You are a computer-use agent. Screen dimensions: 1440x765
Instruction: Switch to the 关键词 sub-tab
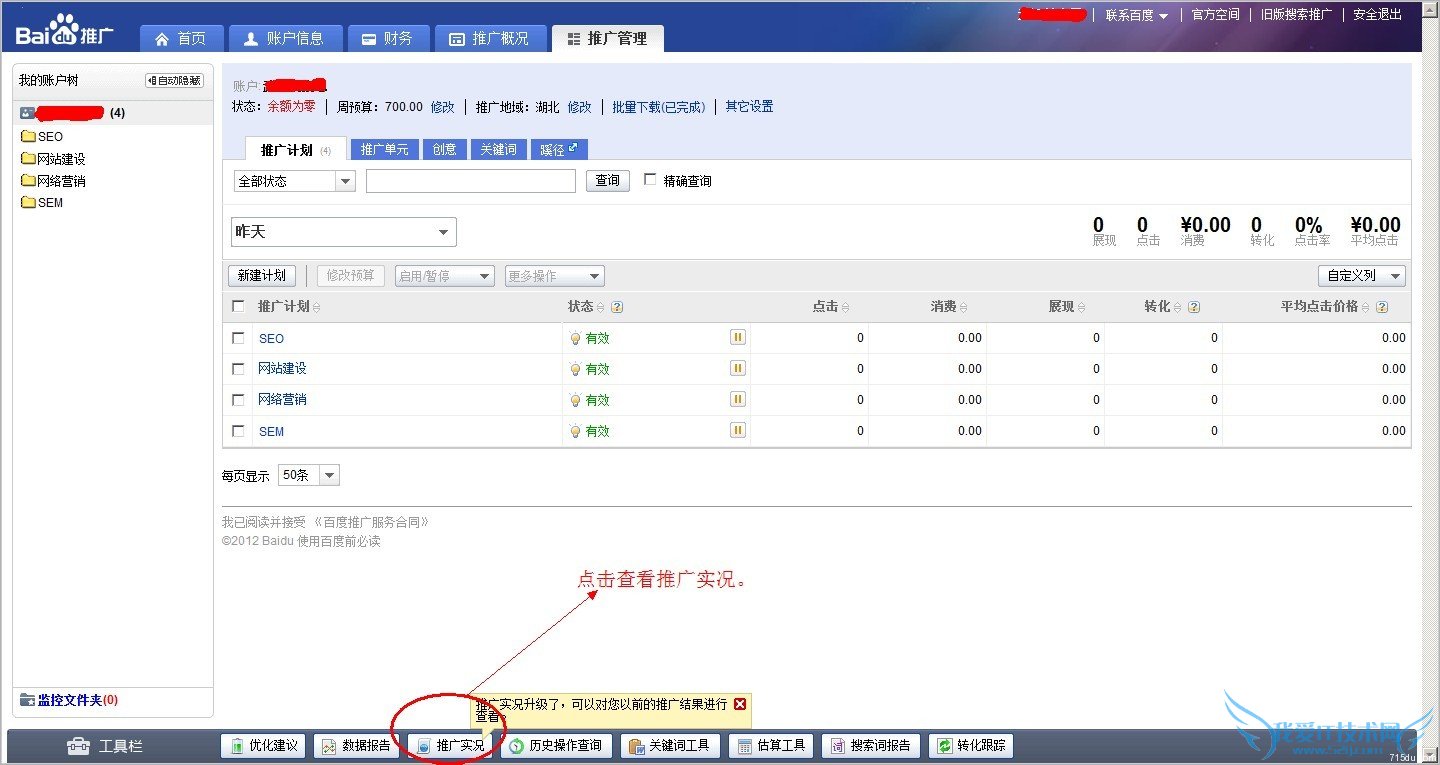point(499,149)
